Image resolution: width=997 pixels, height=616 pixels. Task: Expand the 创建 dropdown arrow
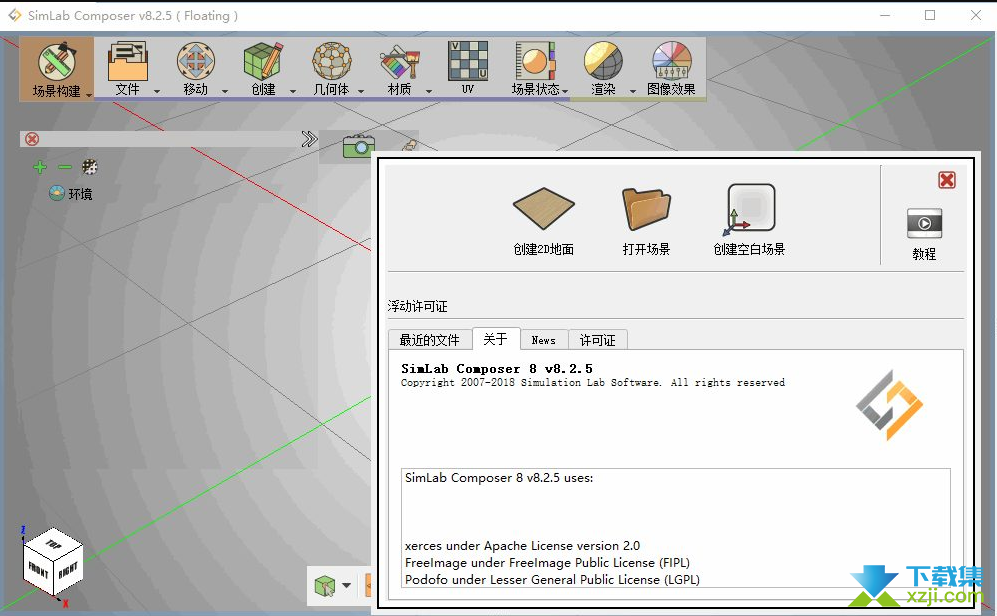292,92
